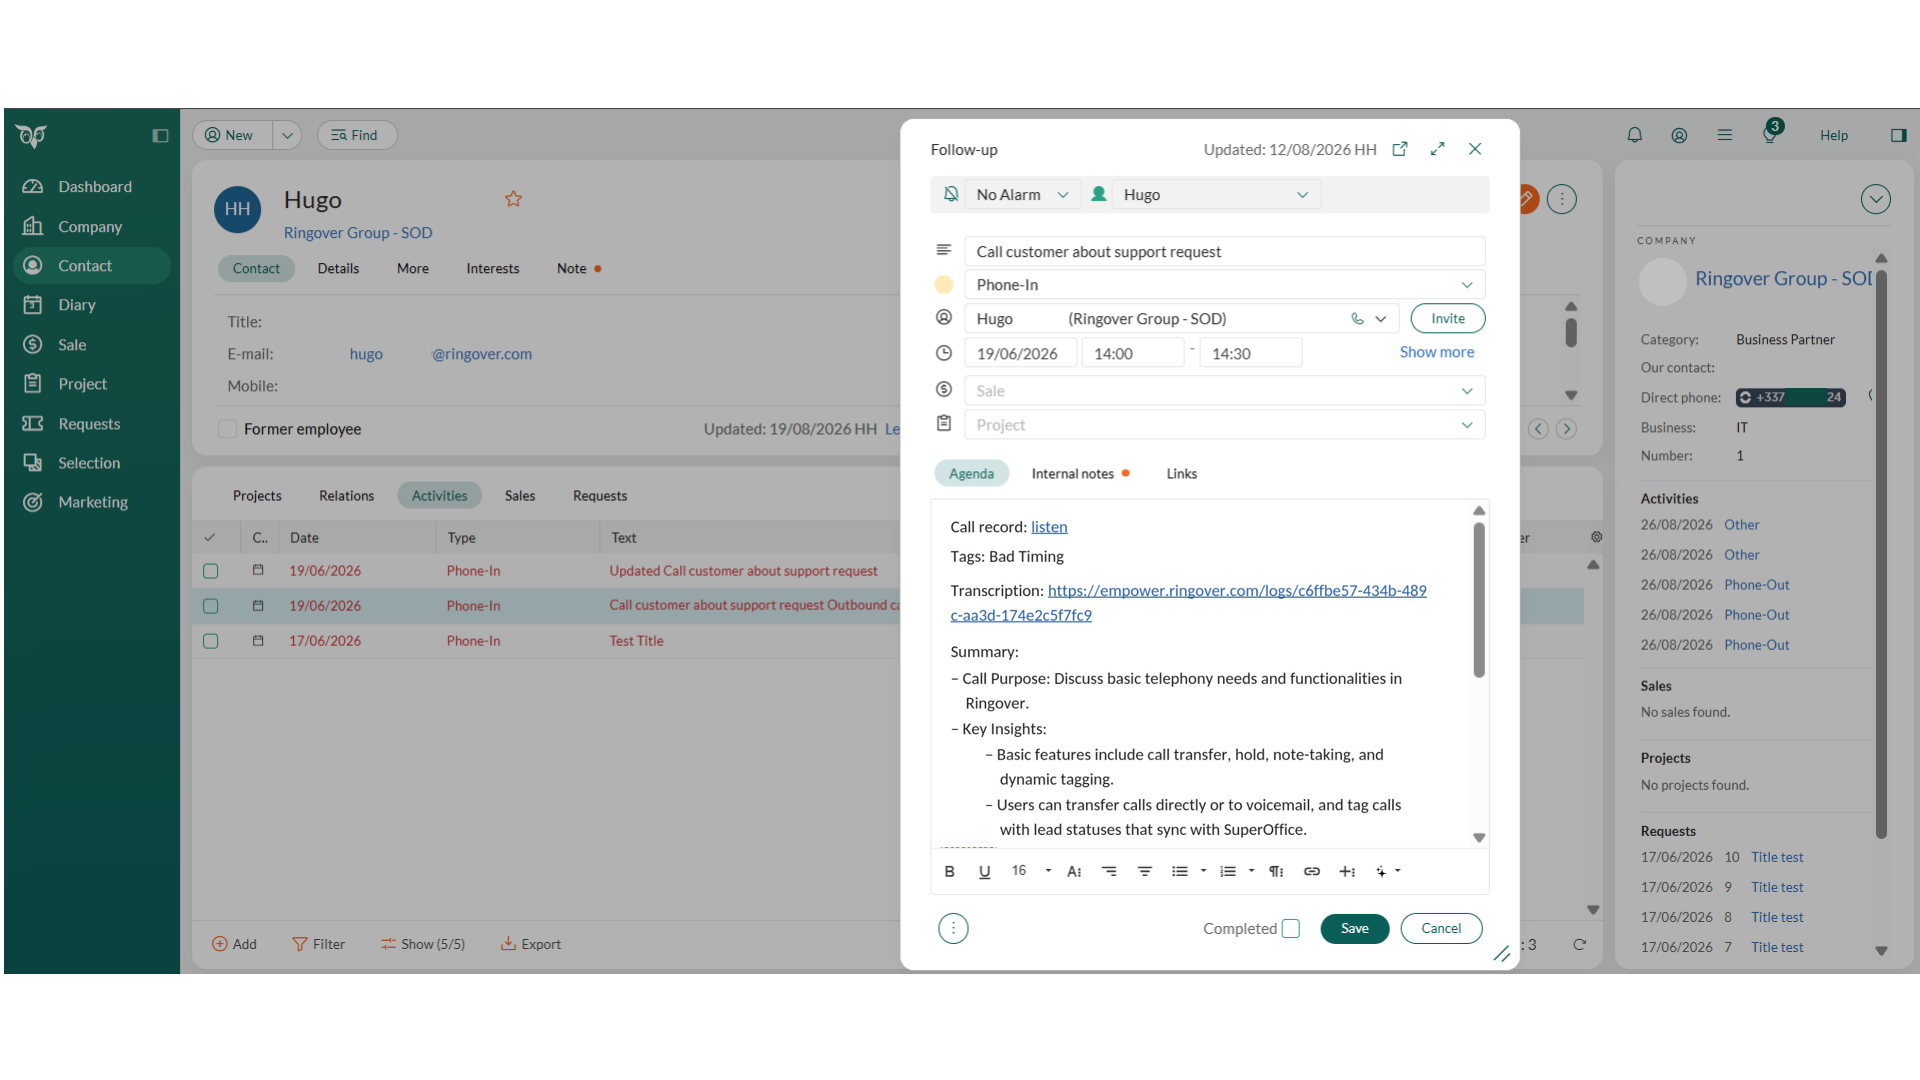
Task: Toggle the Completed checkbox
Action: click(1291, 929)
